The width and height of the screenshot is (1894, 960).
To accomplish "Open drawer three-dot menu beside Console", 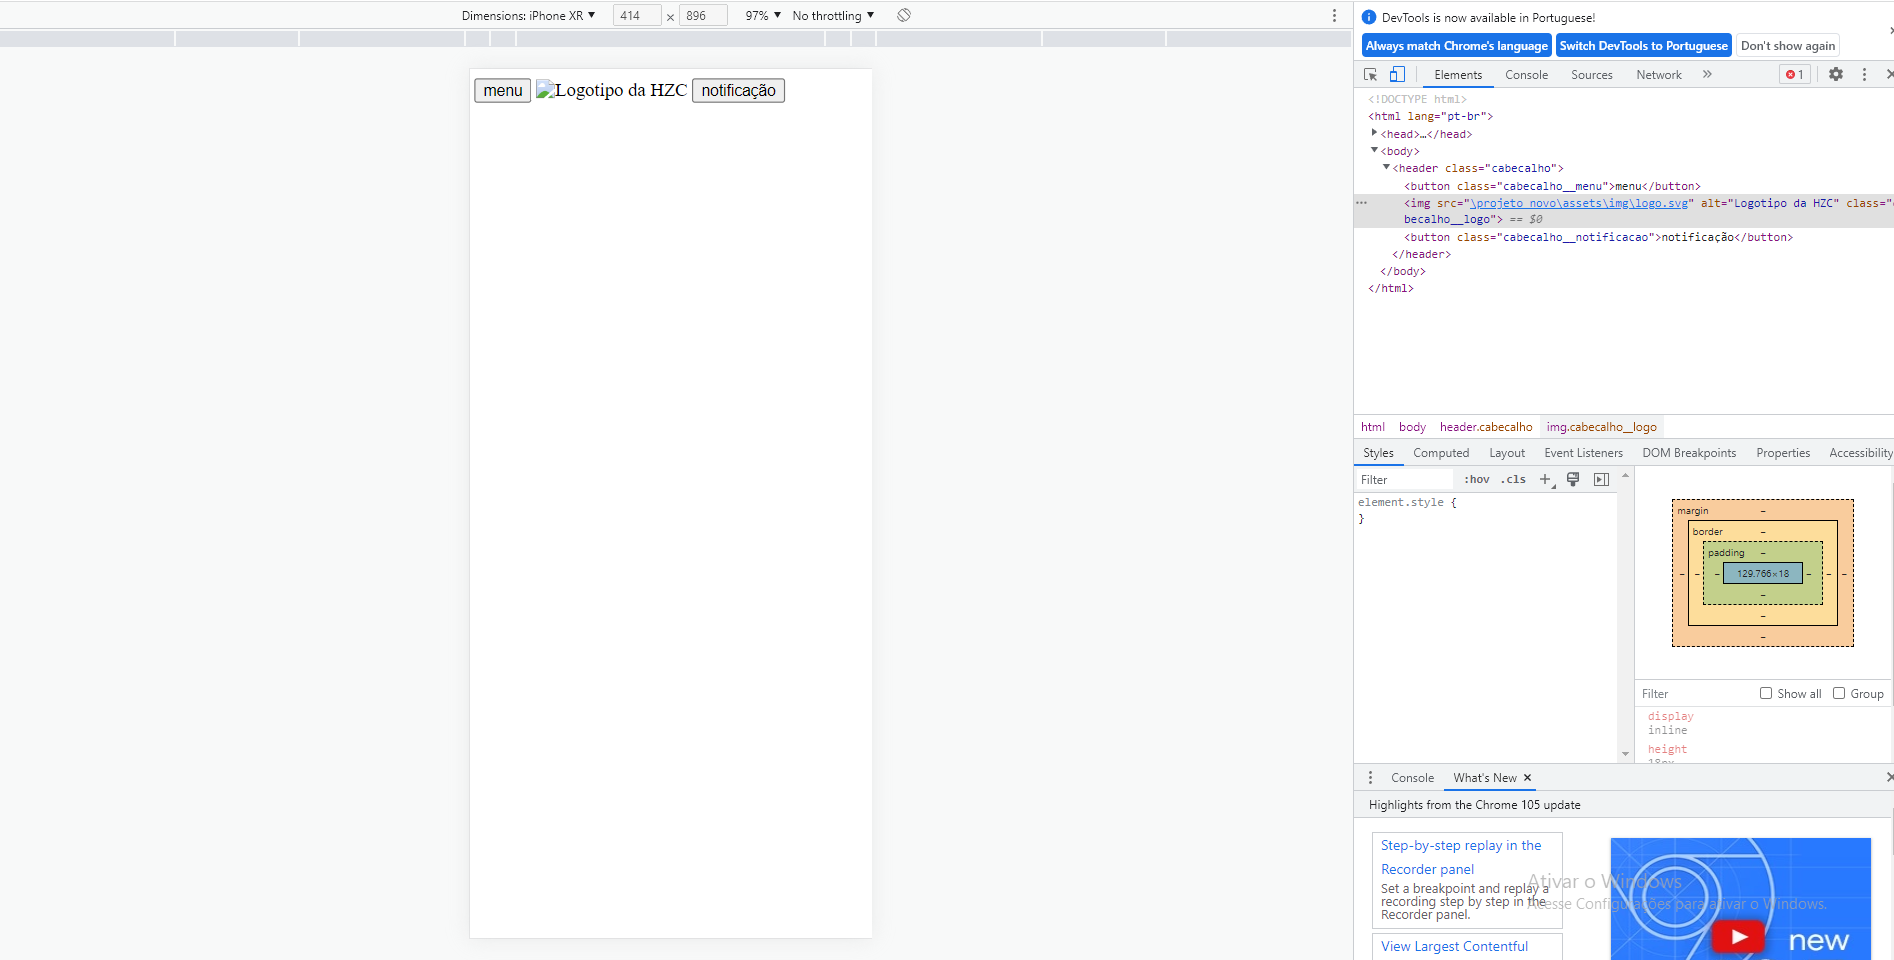I will coord(1370,778).
